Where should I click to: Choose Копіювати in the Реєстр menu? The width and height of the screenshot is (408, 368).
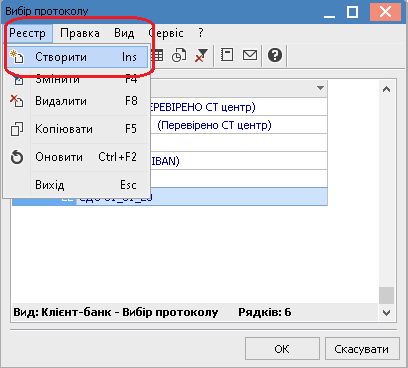coord(77,129)
